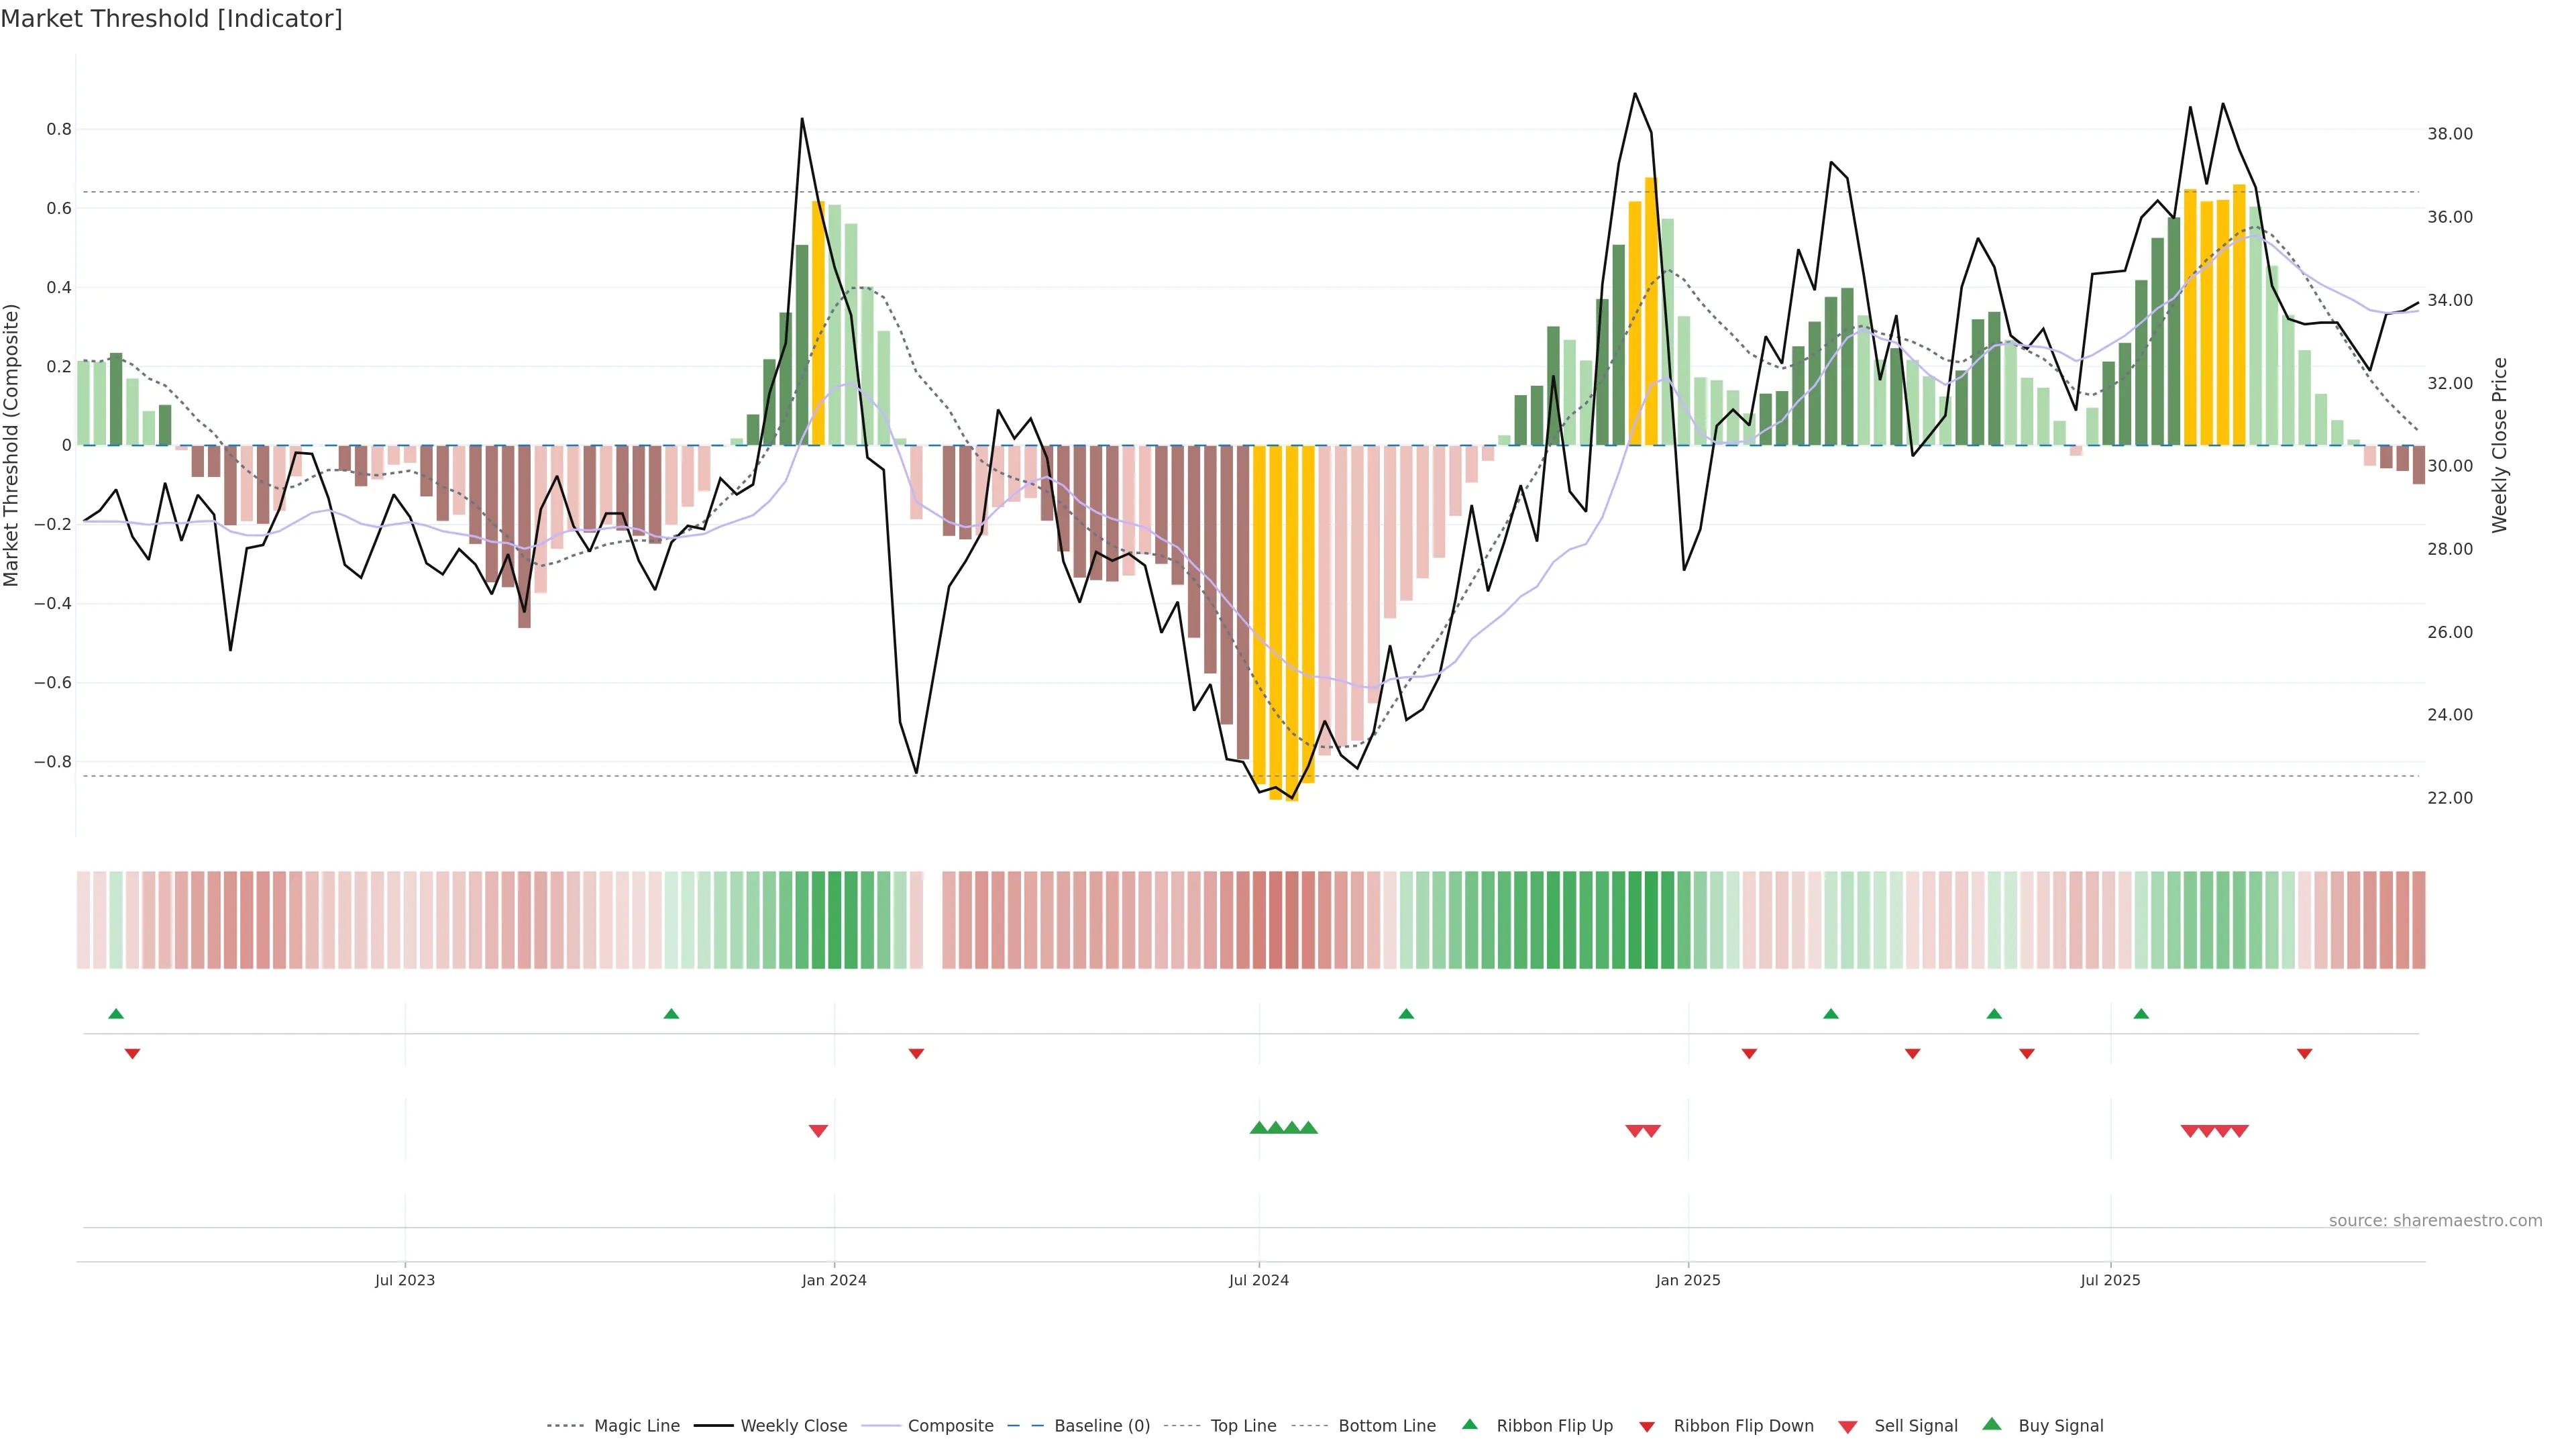Click ribbon flip up marker just after Jul 2025
Viewport: 2576px width, 1449px height.
pos(2141,1014)
